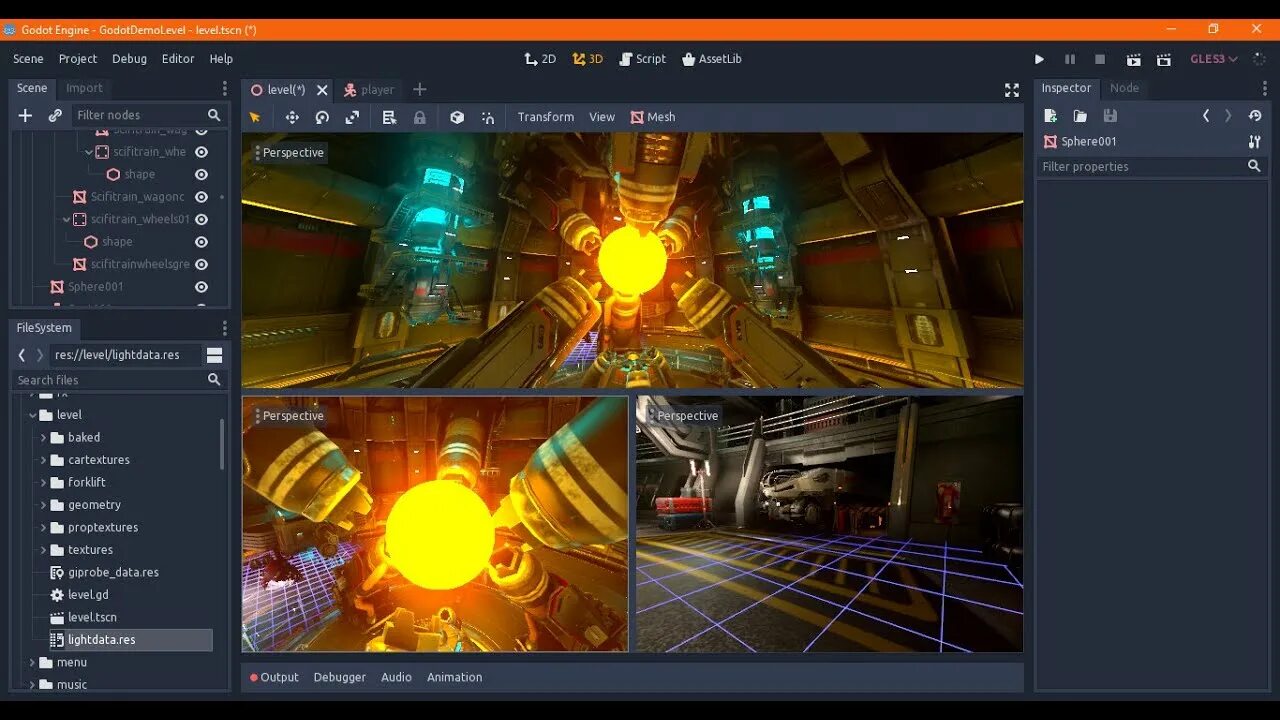Toggle visibility of shape under scifitrain_wheels01
Viewport: 1280px width, 720px height.
(x=201, y=242)
